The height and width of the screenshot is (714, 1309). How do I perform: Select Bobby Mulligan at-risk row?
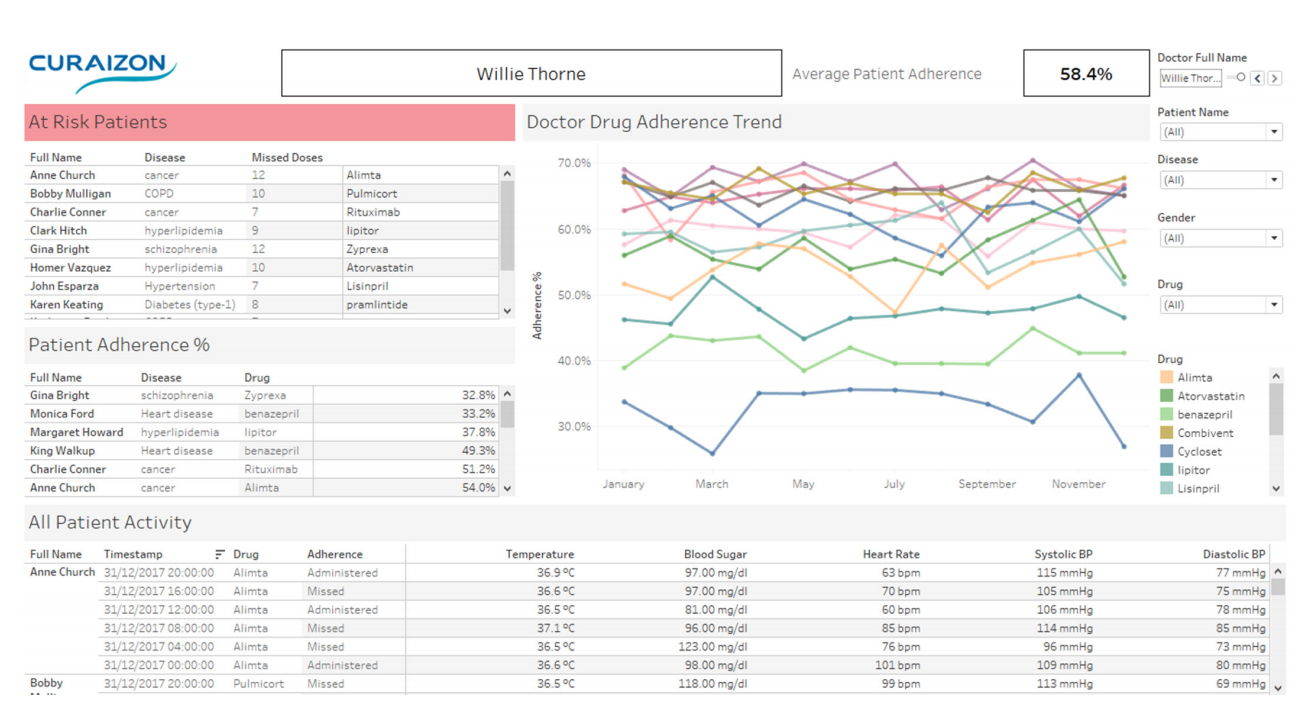(261, 194)
